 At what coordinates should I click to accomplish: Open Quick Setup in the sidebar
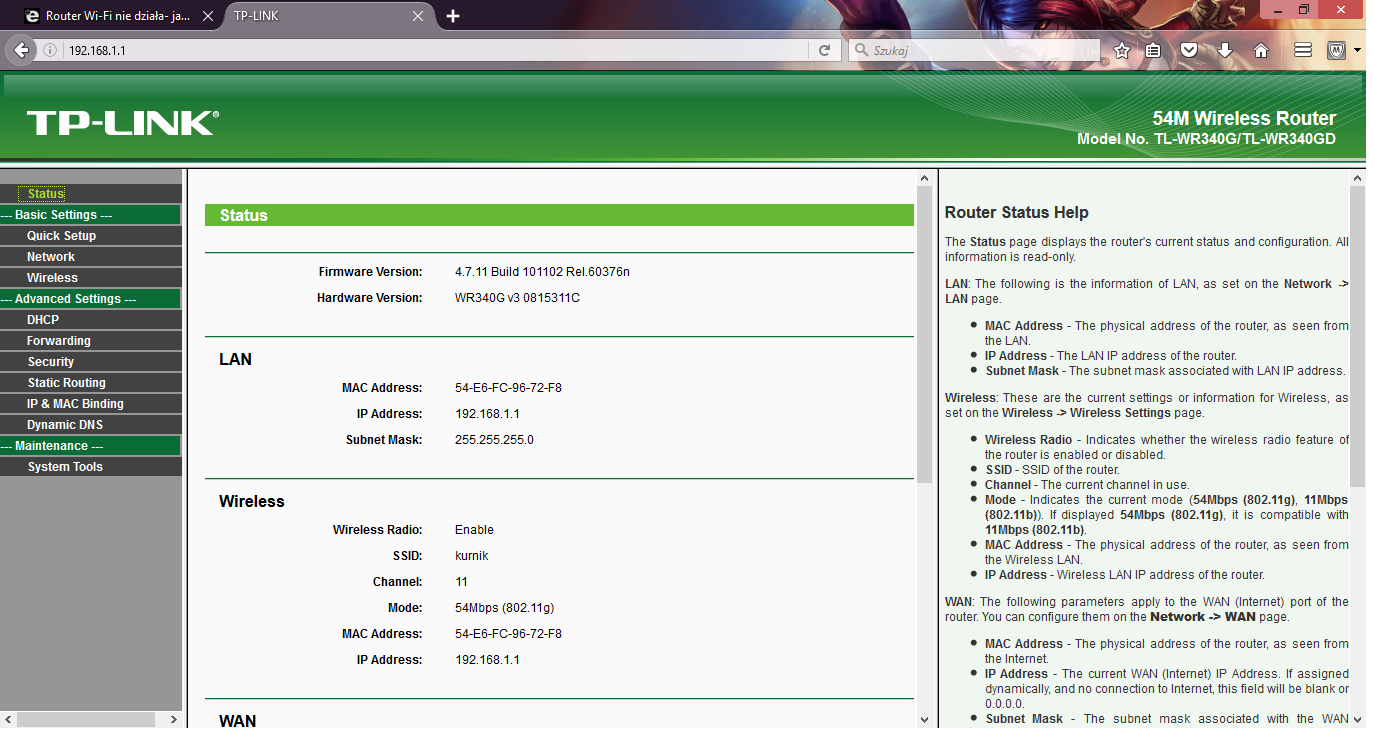61,236
